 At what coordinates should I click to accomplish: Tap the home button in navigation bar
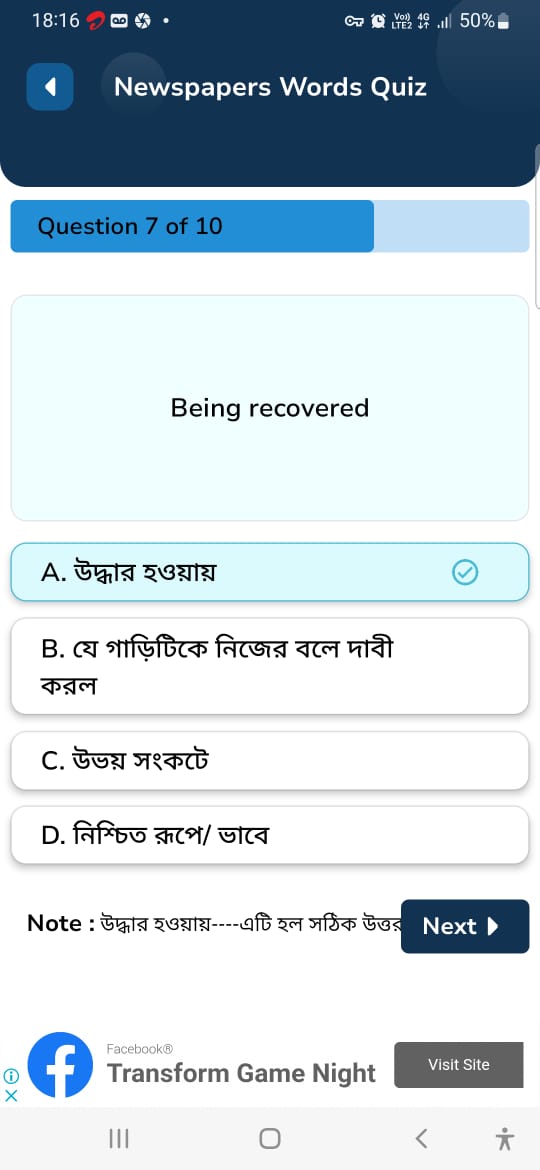[270, 1139]
